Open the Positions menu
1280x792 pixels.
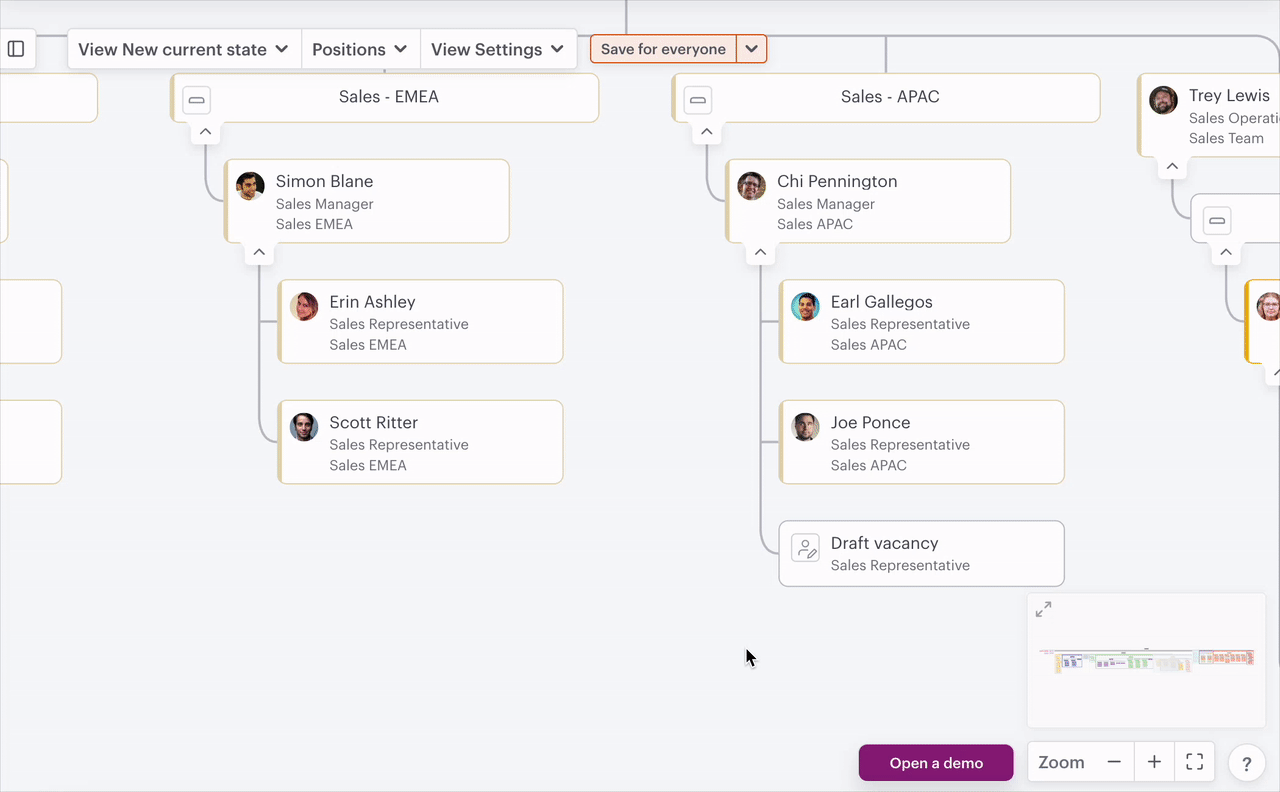(x=360, y=48)
